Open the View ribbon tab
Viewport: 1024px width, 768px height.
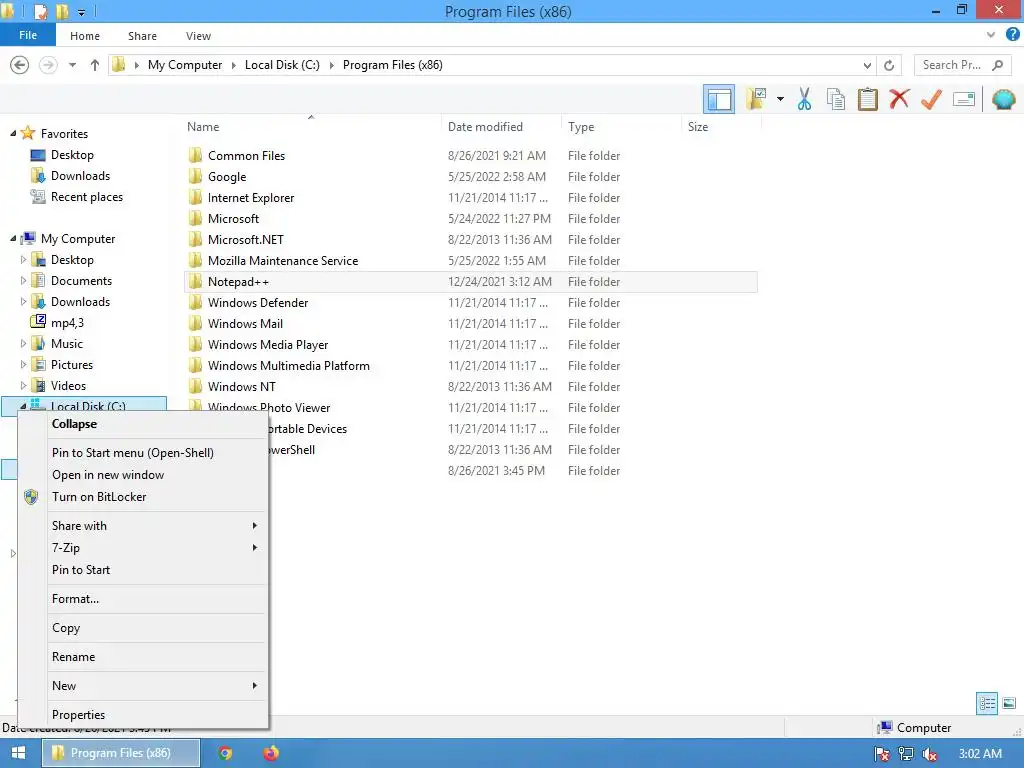click(x=198, y=36)
